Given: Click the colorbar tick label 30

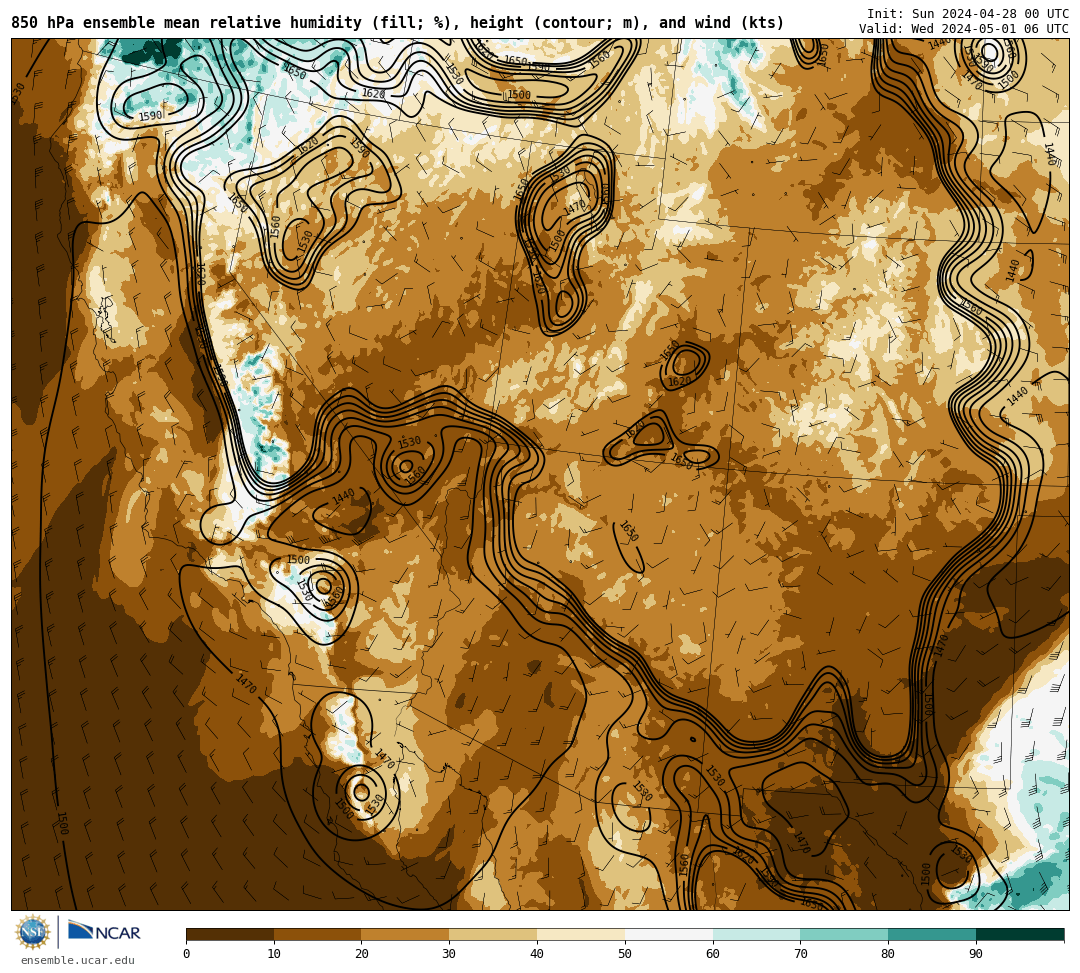Looking at the screenshot, I should pyautogui.click(x=449, y=954).
